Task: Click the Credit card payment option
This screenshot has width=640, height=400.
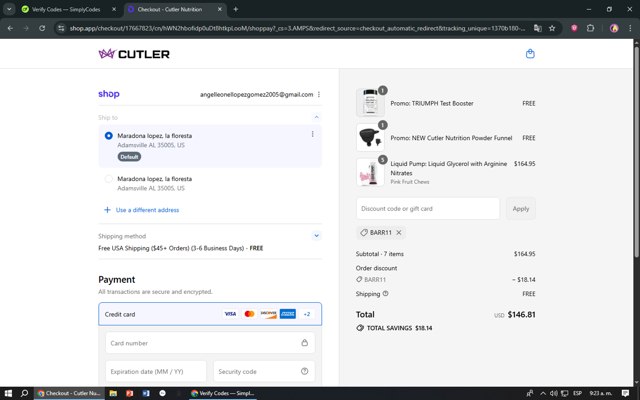Action: click(x=210, y=314)
